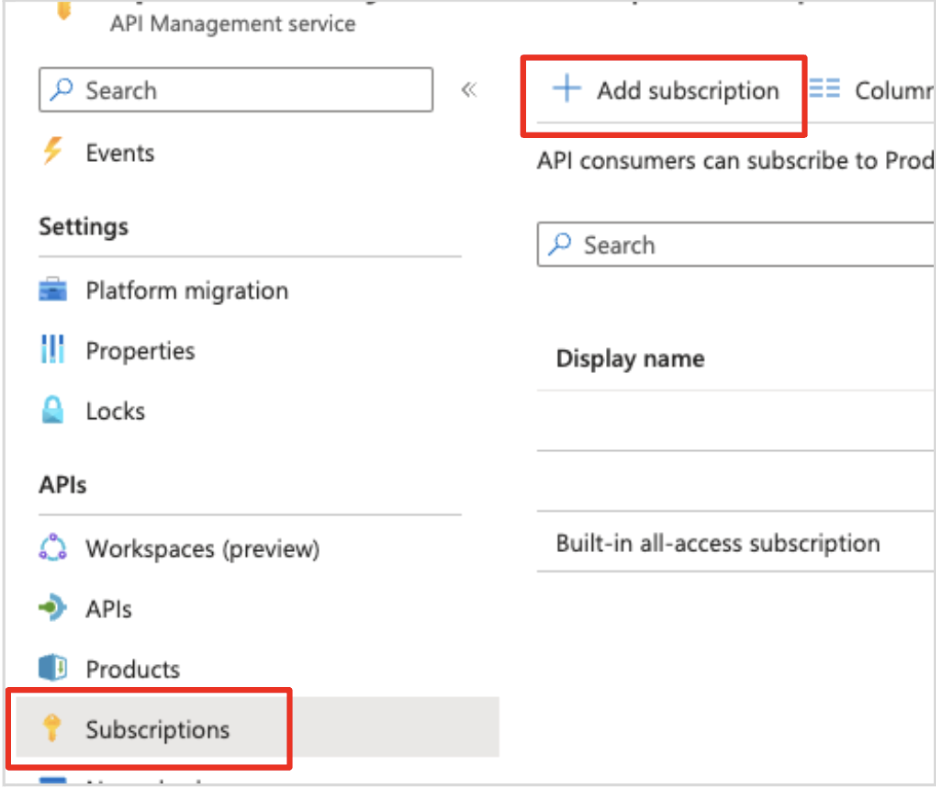Click the plus icon beside Add subscription
Viewport: 936px width, 788px height.
[x=566, y=90]
